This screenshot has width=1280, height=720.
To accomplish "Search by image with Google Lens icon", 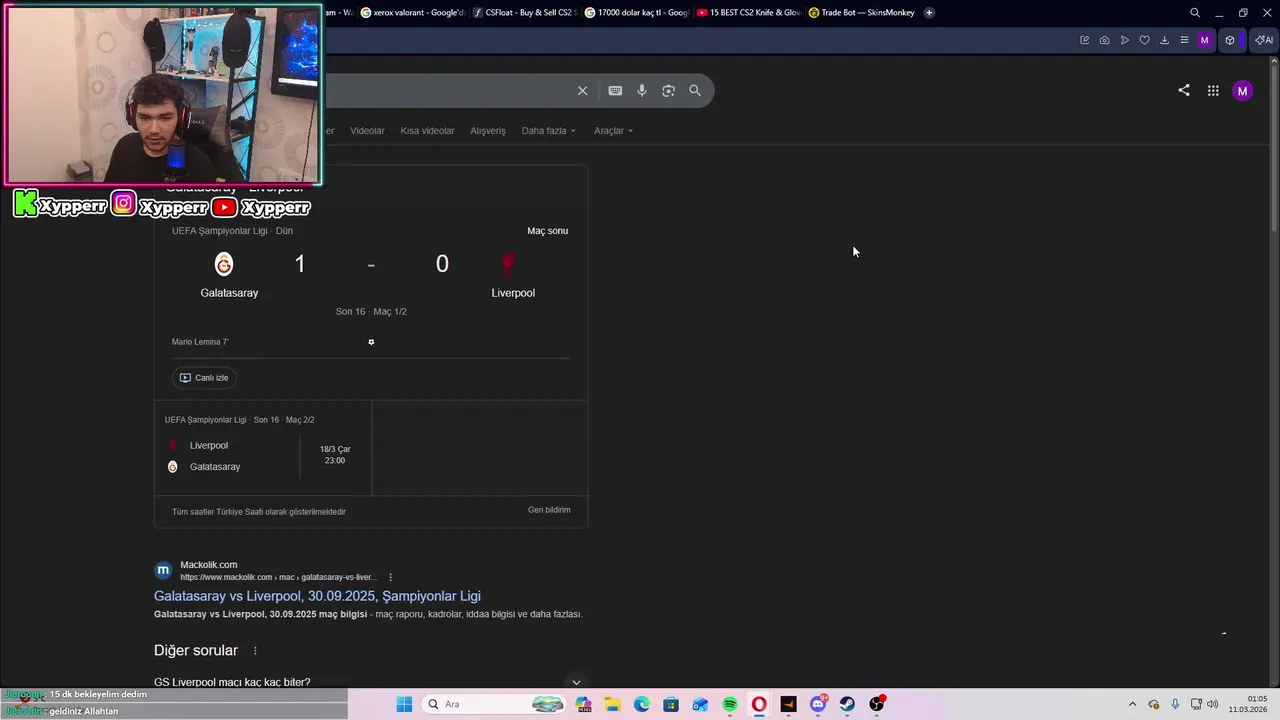I will 668,91.
